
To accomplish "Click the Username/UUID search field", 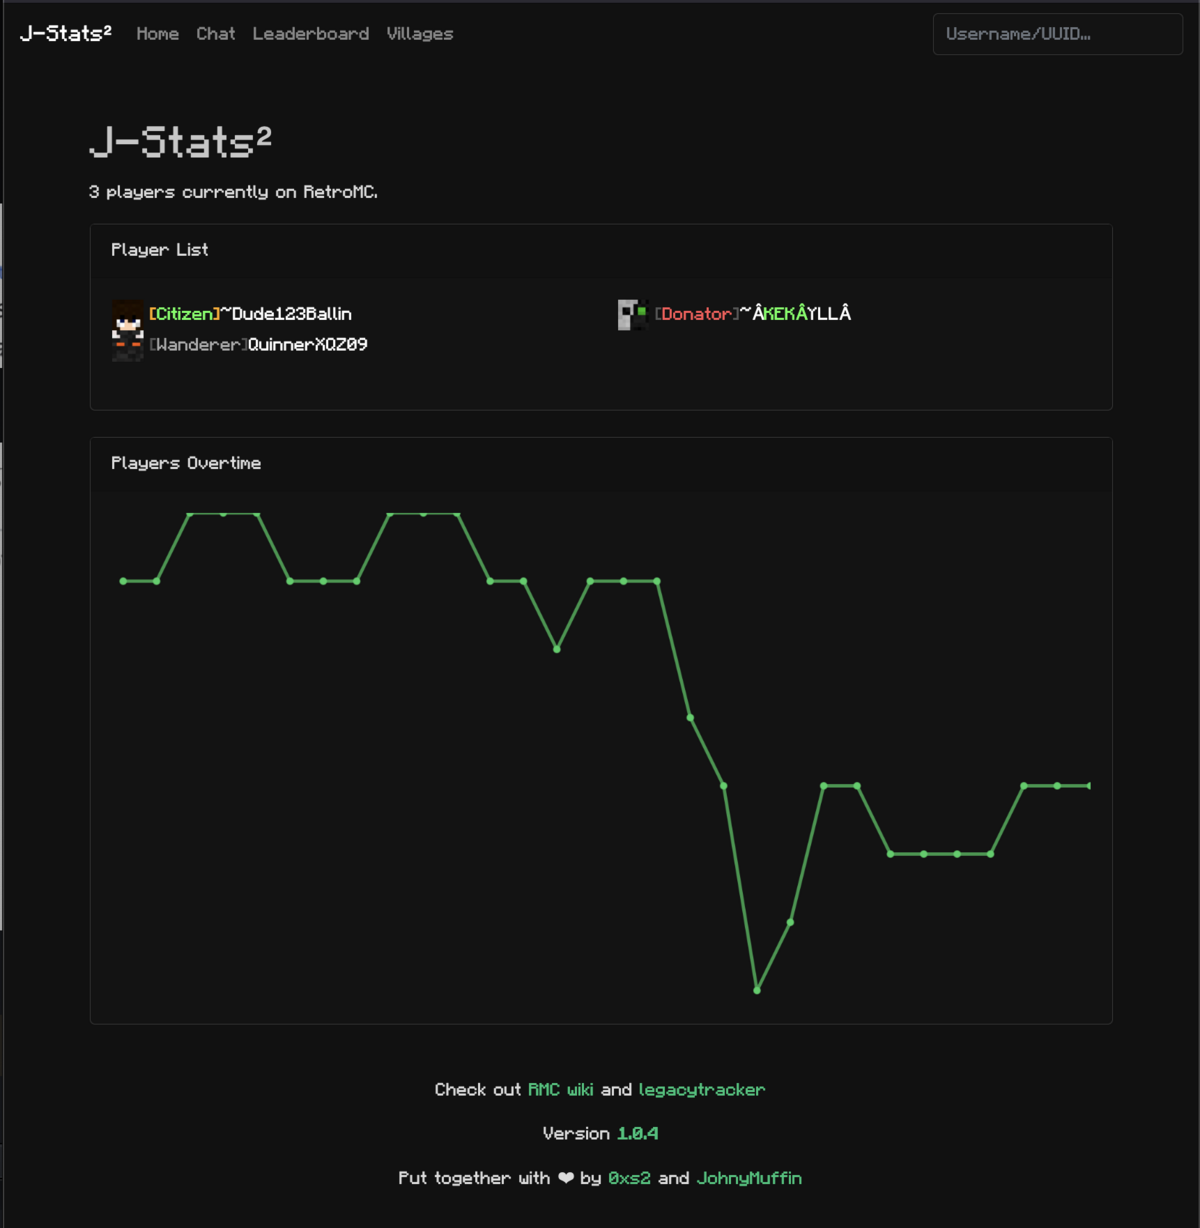I will (x=1057, y=34).
